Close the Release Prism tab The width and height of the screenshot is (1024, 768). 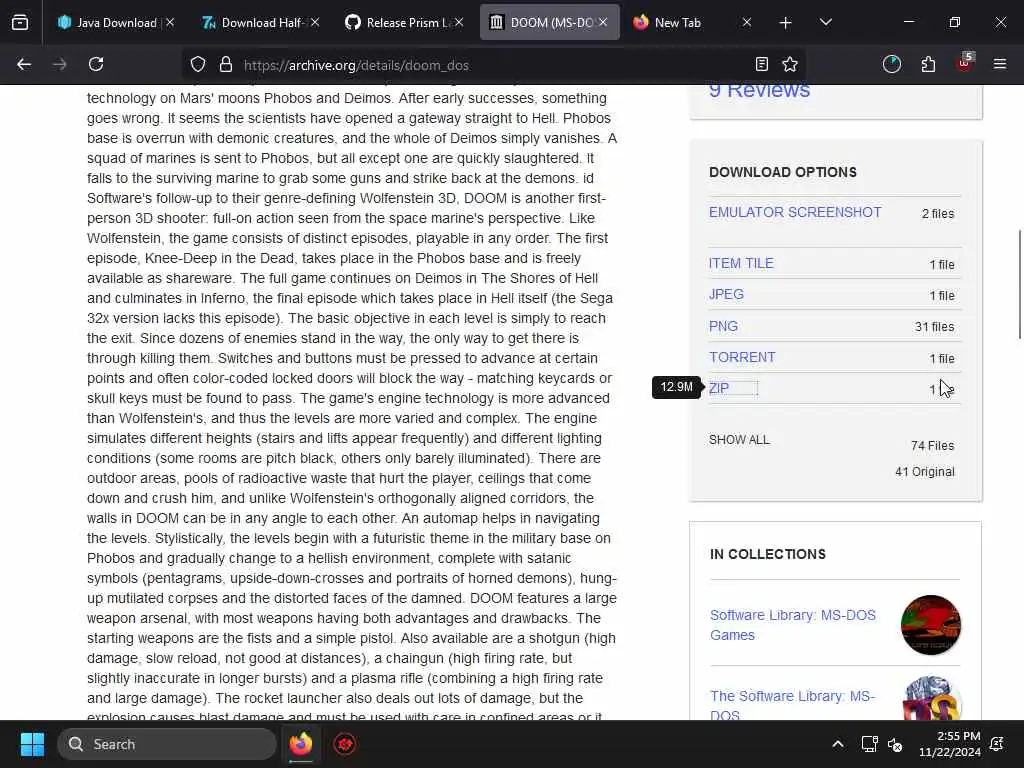(459, 22)
